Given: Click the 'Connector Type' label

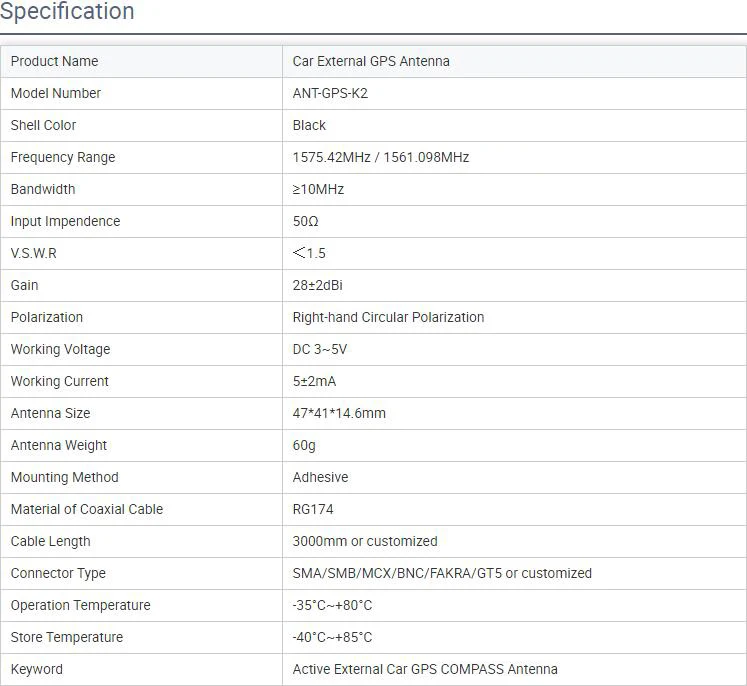Looking at the screenshot, I should (x=58, y=573).
